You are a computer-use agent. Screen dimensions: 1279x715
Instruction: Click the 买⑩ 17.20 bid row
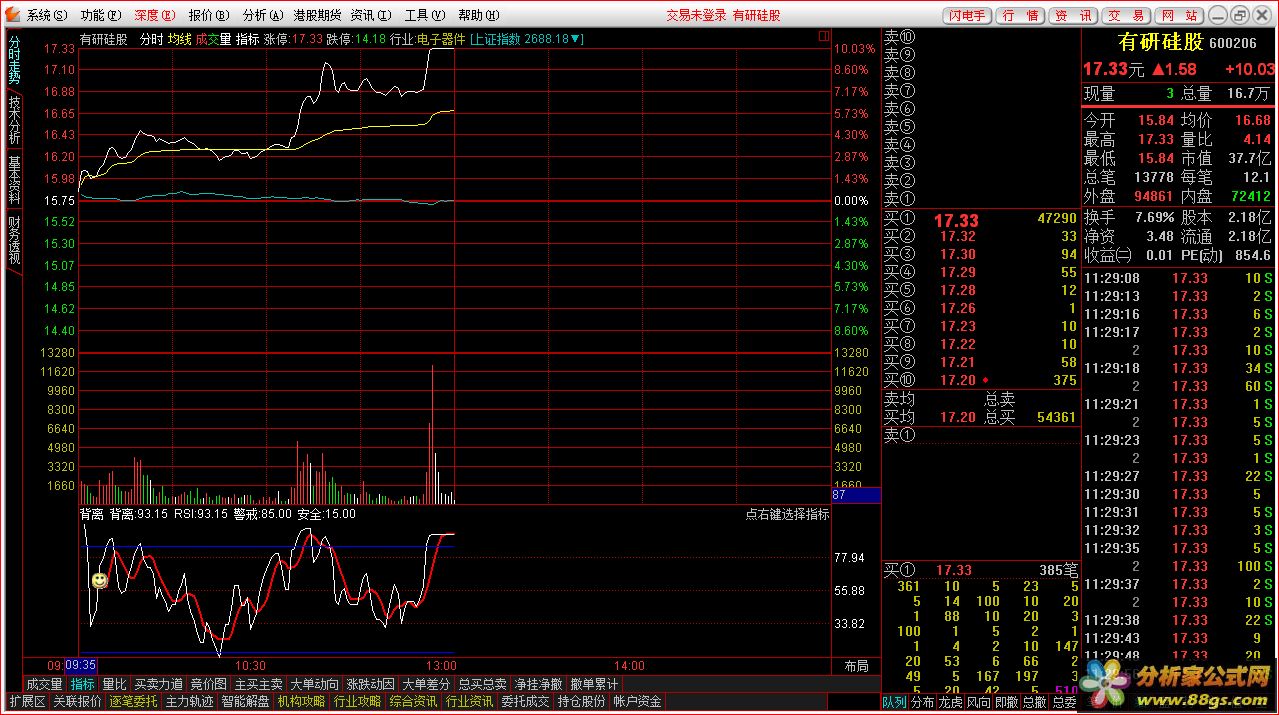pos(980,380)
